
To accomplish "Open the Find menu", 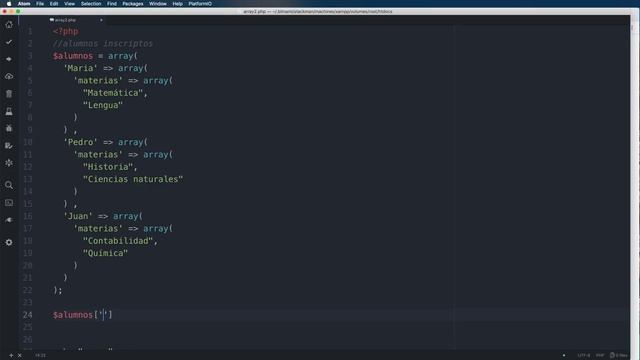I will click(x=112, y=4).
